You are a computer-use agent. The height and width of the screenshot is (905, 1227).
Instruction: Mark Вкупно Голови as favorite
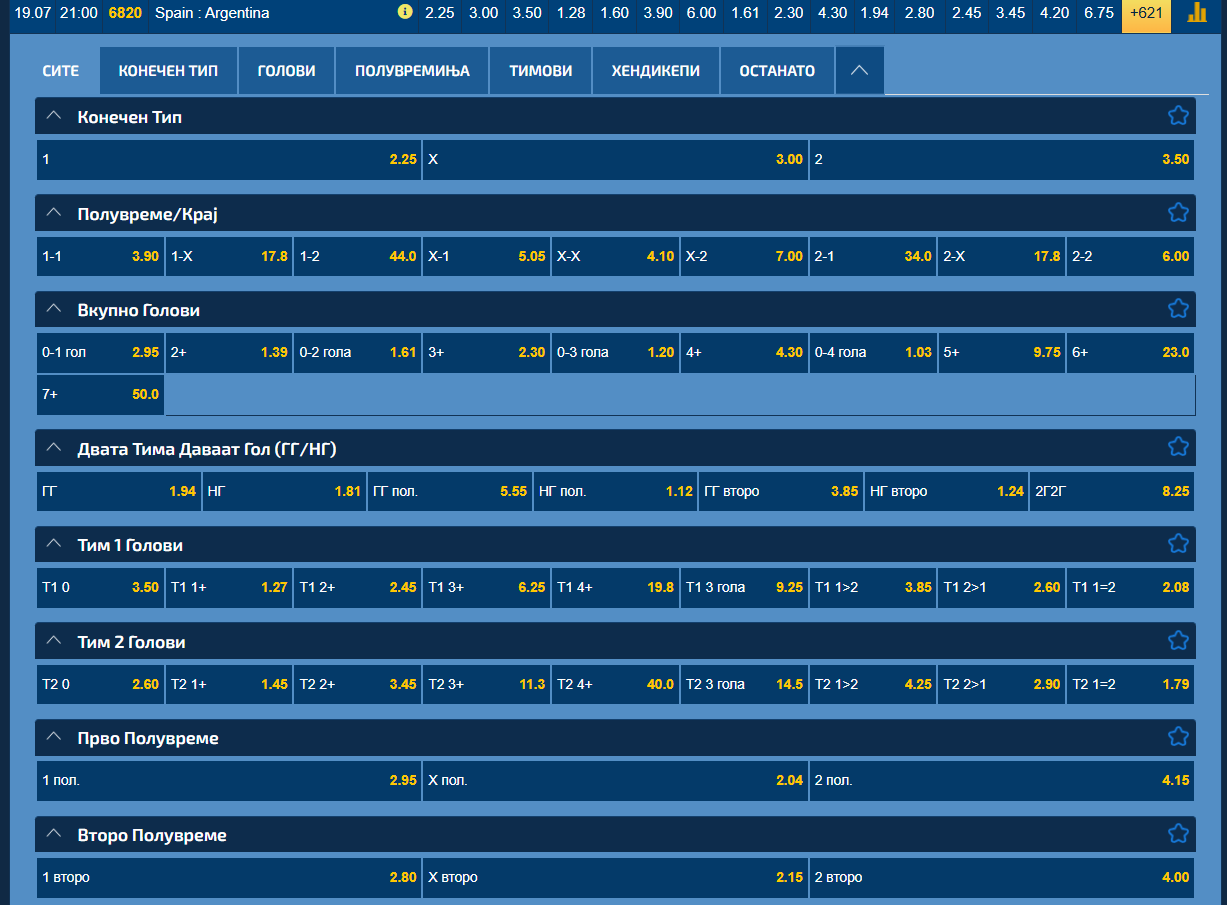(x=1178, y=309)
